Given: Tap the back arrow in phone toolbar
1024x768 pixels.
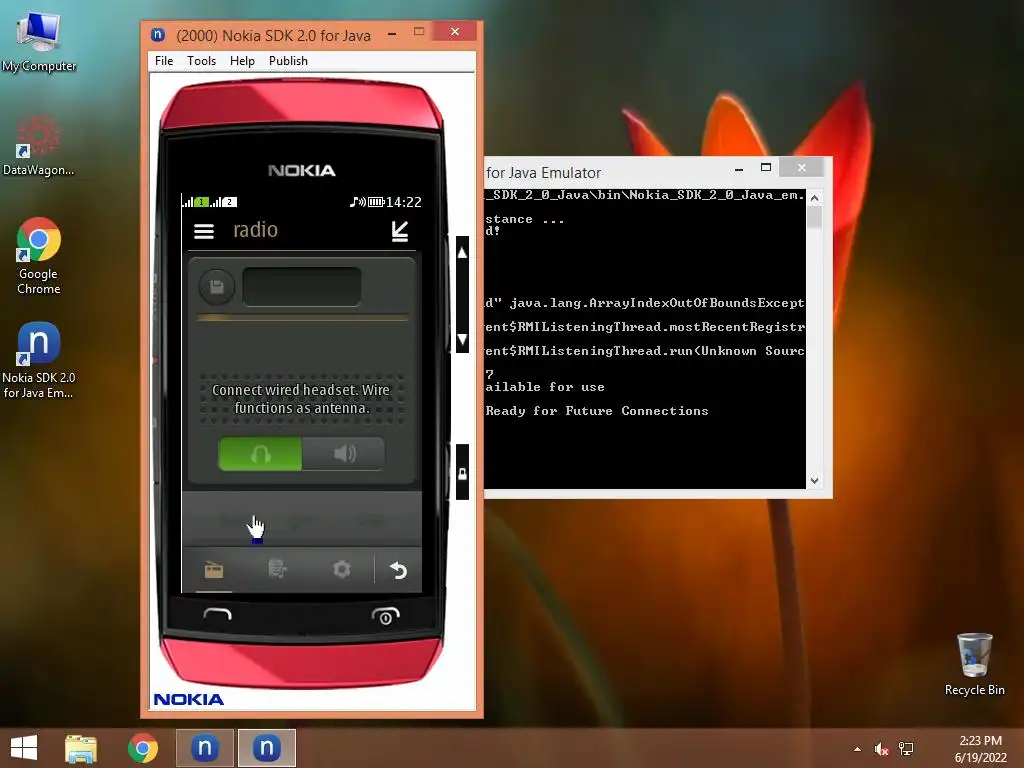Looking at the screenshot, I should point(398,570).
